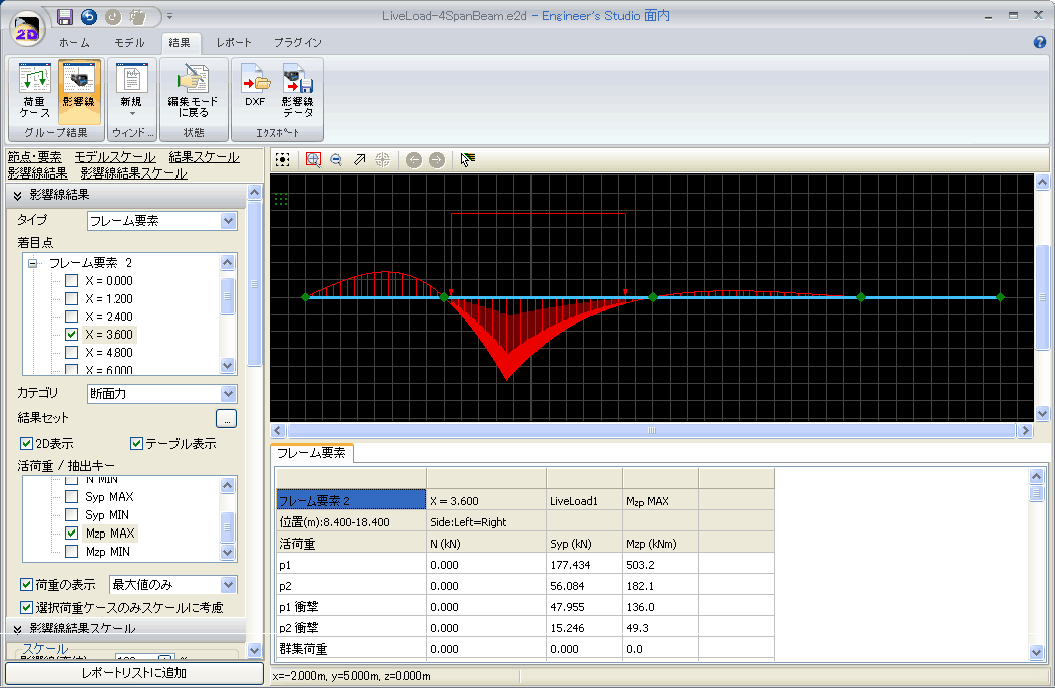Open the 2D application logo button
The image size is (1055, 688).
(x=27, y=30)
